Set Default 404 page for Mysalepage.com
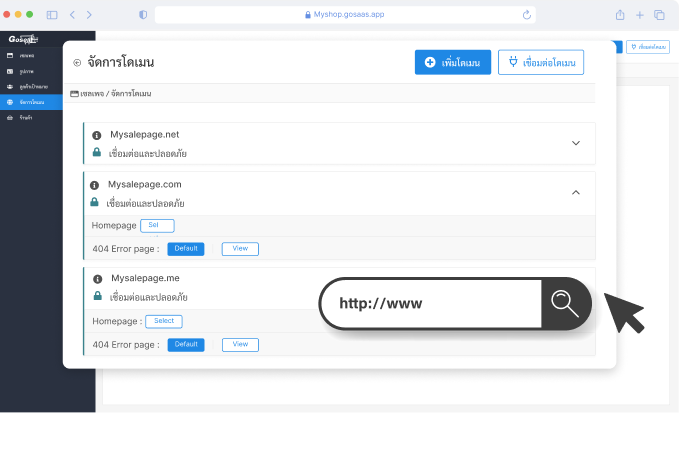Viewport: 688px width, 462px height. [x=186, y=249]
